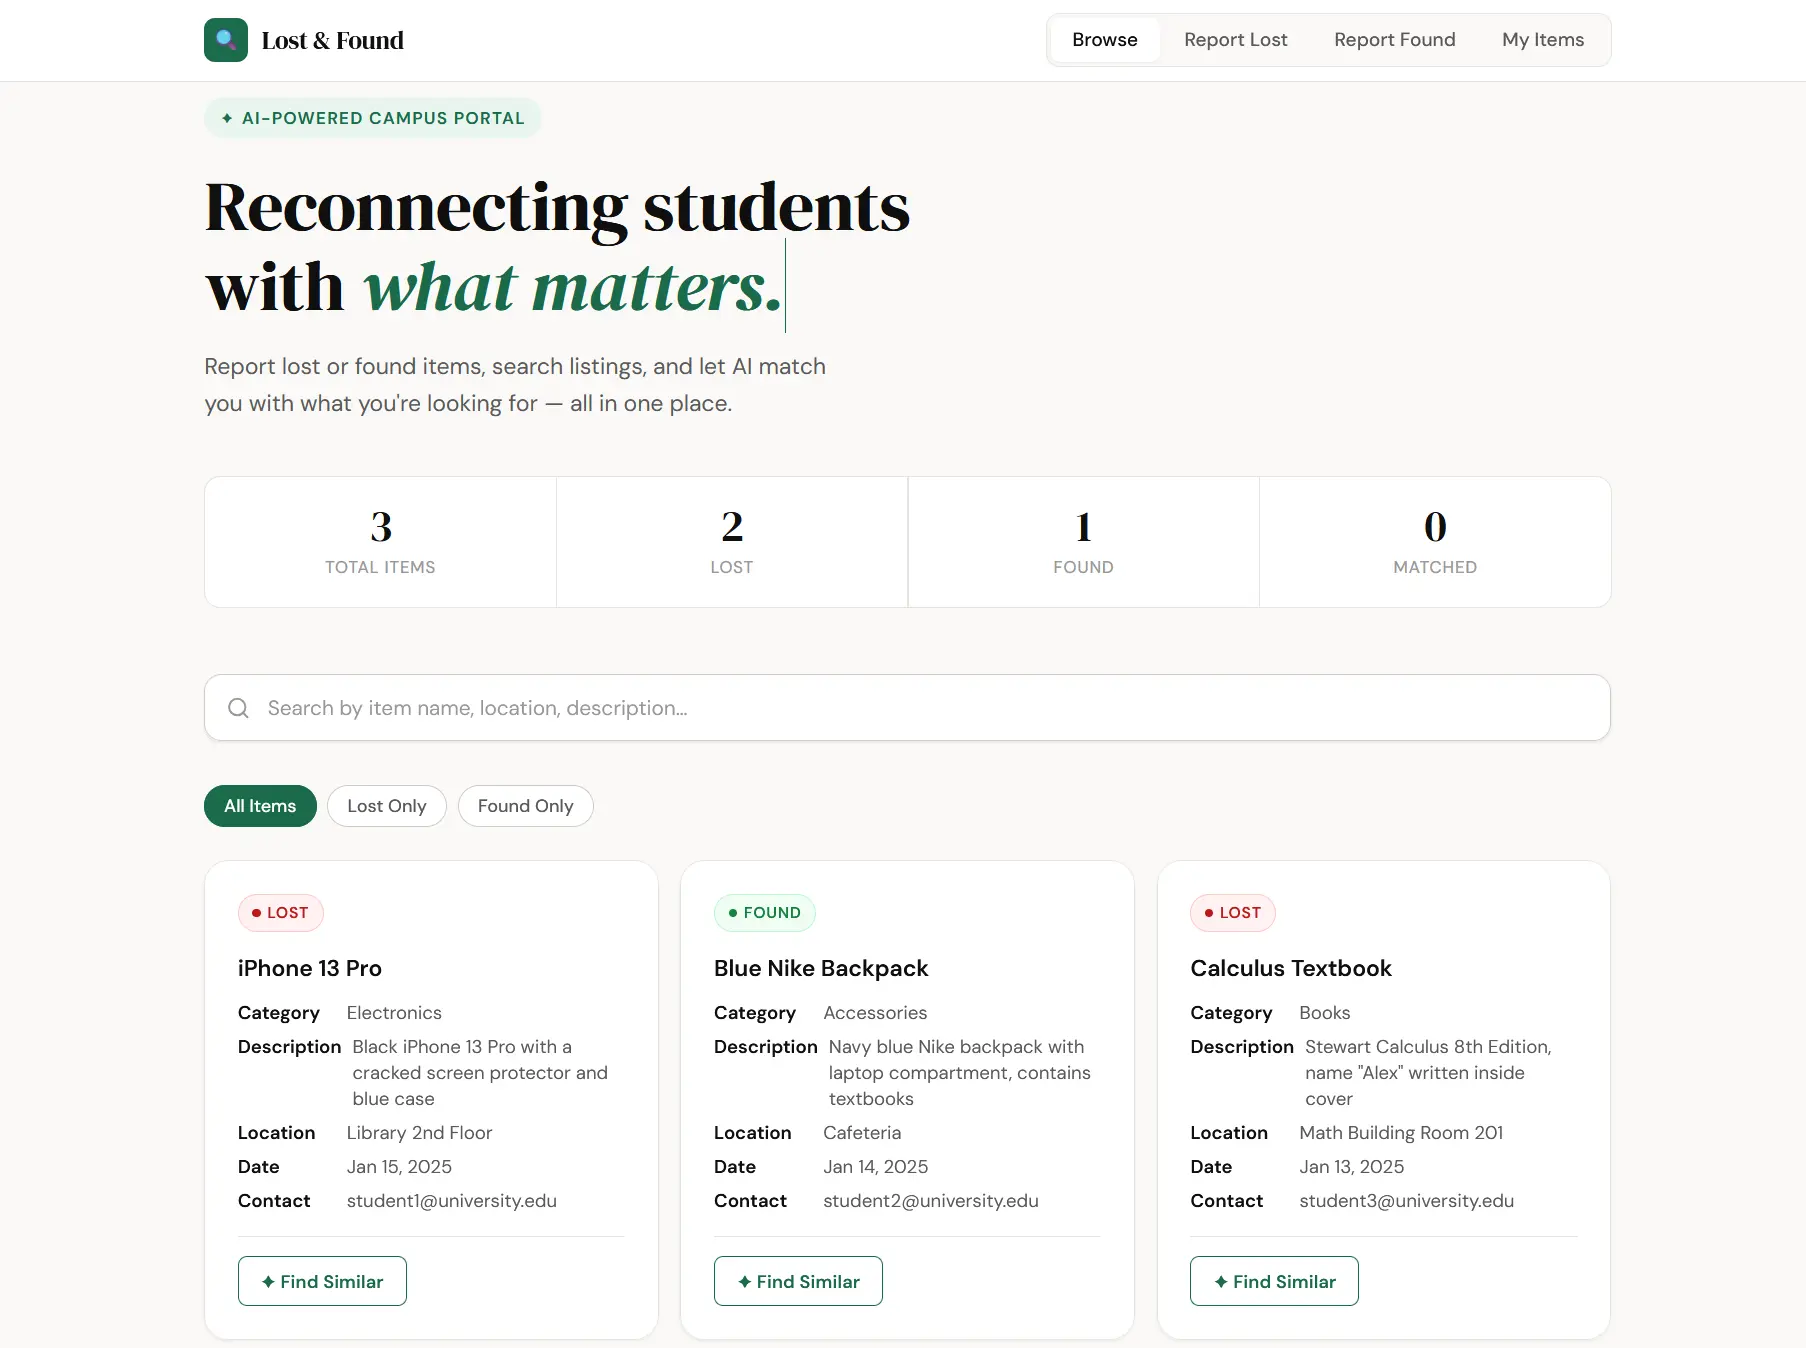
Task: Open the Report Found tab
Action: click(x=1395, y=40)
